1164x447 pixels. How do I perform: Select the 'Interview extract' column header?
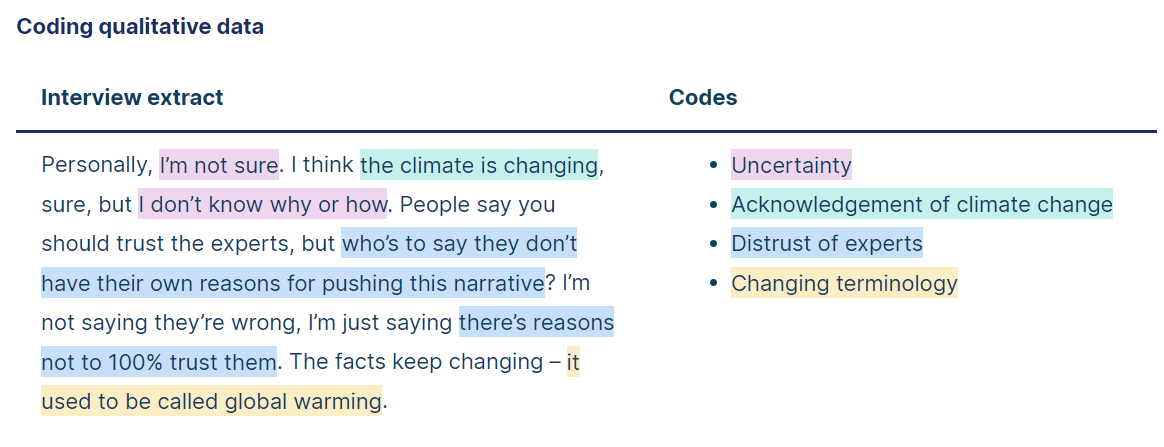click(132, 97)
